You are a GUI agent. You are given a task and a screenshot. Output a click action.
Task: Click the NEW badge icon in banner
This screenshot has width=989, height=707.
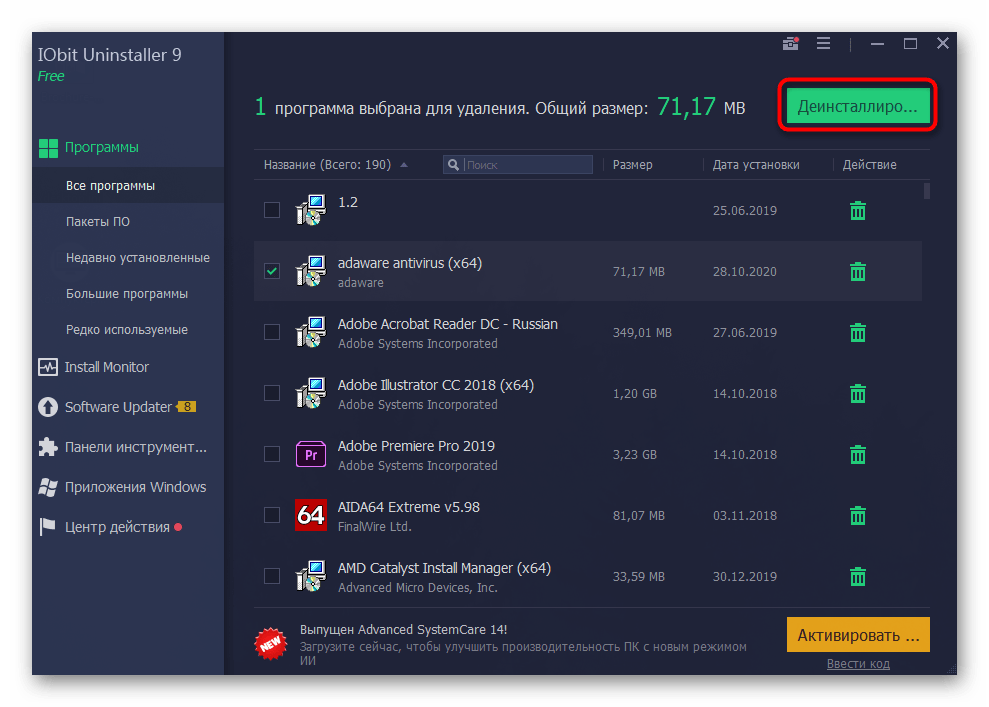pyautogui.click(x=271, y=644)
